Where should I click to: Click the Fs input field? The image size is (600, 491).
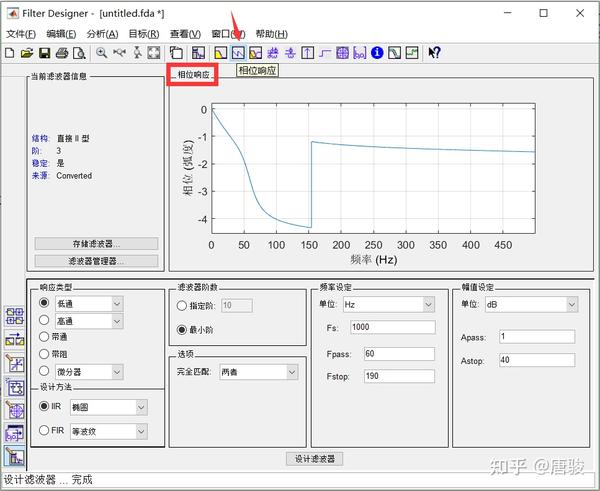coord(393,327)
